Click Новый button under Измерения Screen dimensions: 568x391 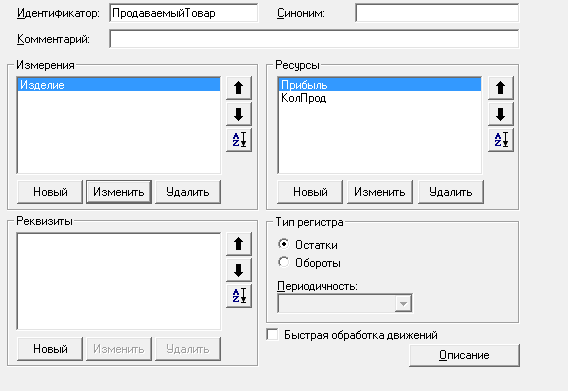[50, 192]
